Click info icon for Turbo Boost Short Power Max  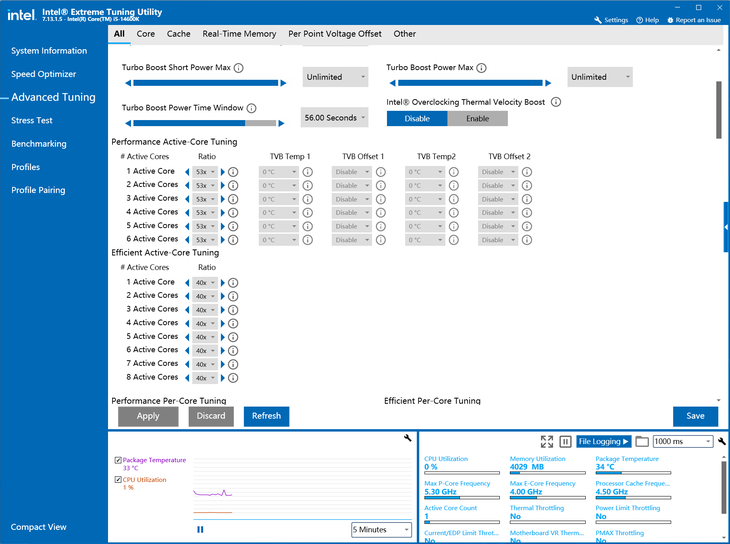click(239, 68)
